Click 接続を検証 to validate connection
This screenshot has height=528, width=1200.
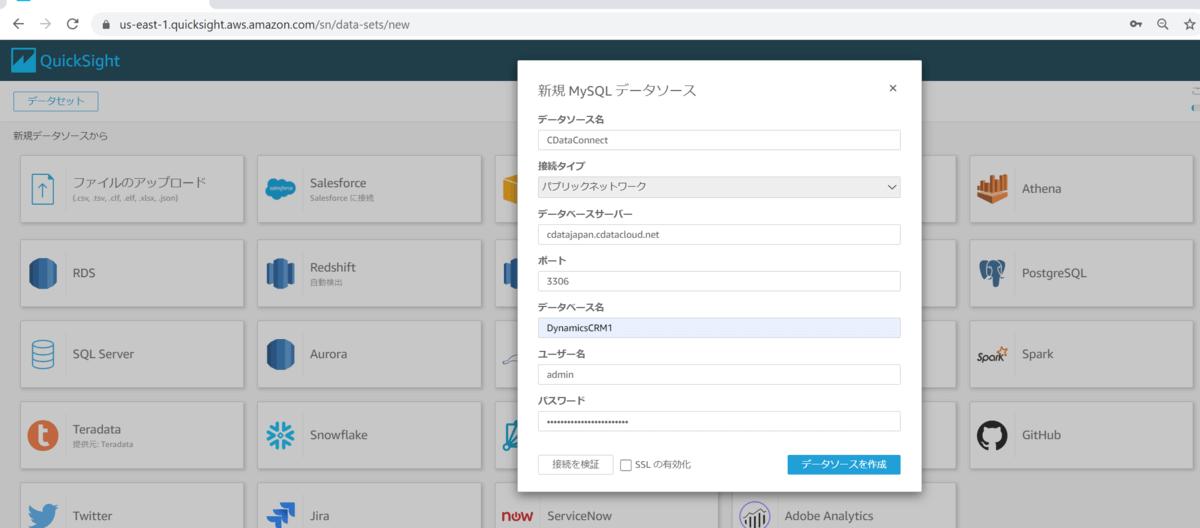pos(575,464)
